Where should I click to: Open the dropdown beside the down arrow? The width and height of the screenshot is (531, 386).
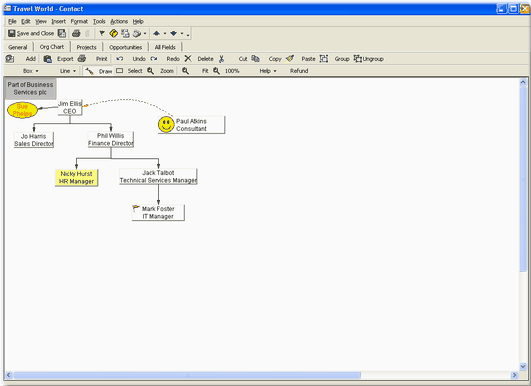(x=182, y=34)
